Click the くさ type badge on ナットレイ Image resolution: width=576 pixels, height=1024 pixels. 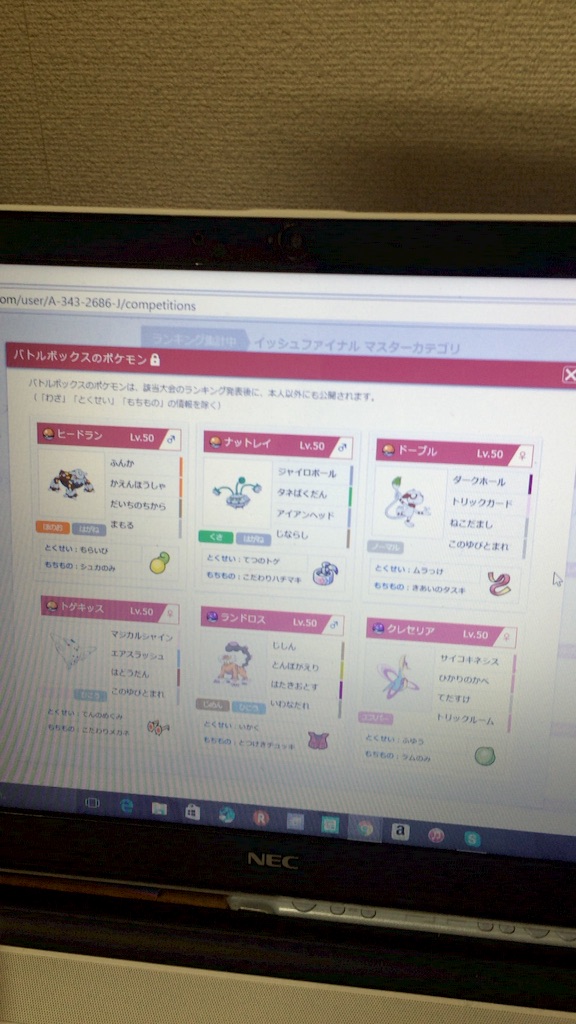click(x=216, y=537)
